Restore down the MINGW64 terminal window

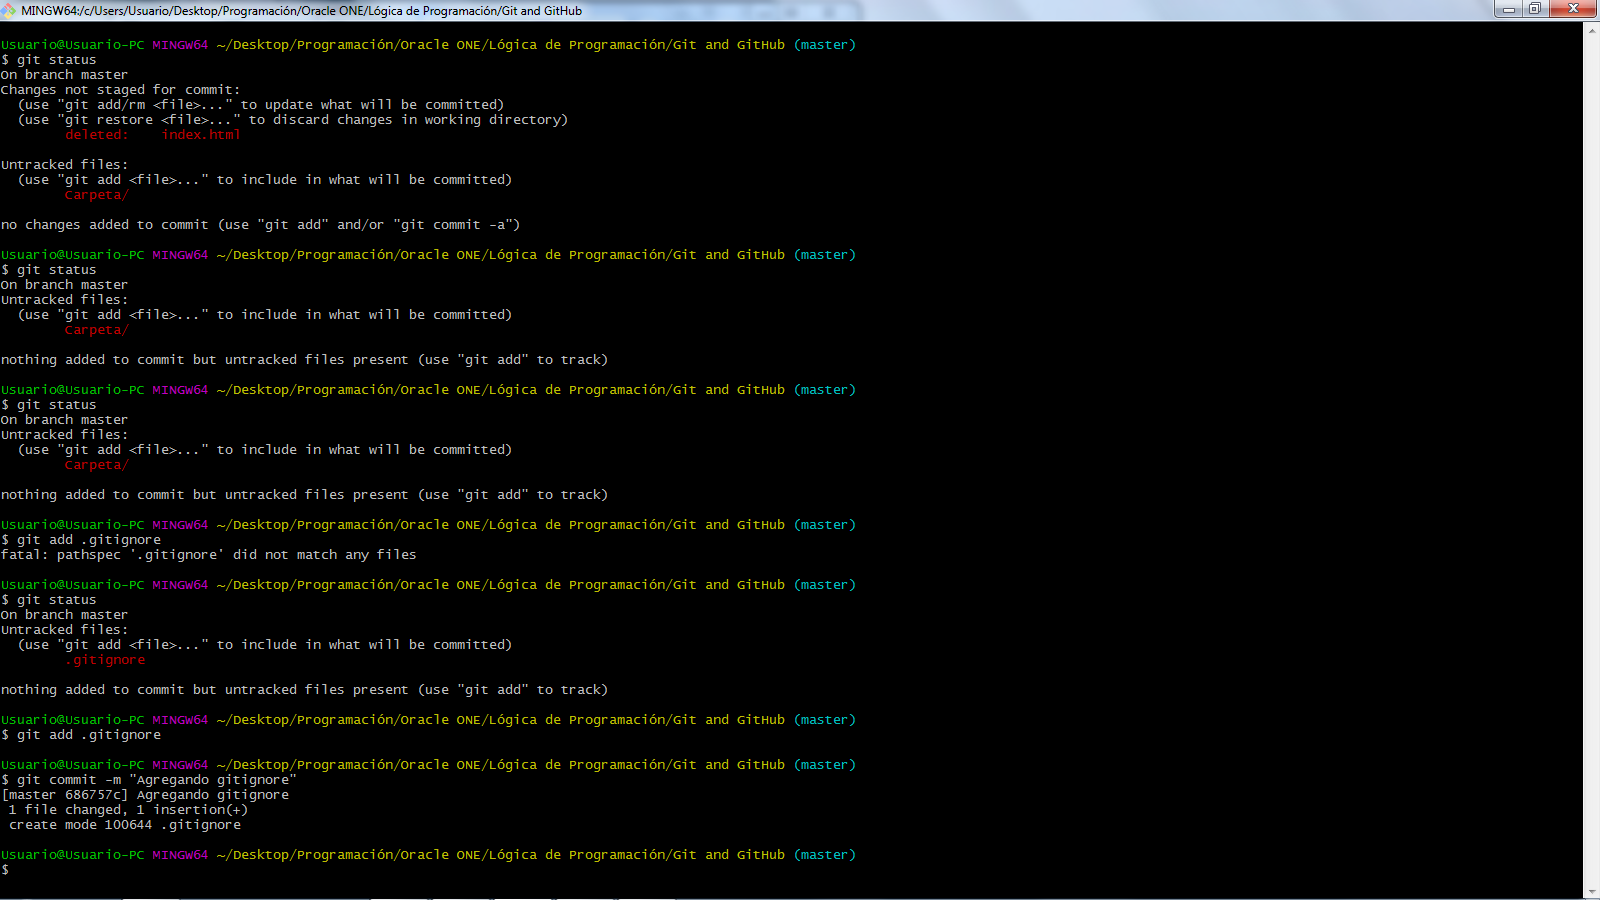click(x=1534, y=9)
